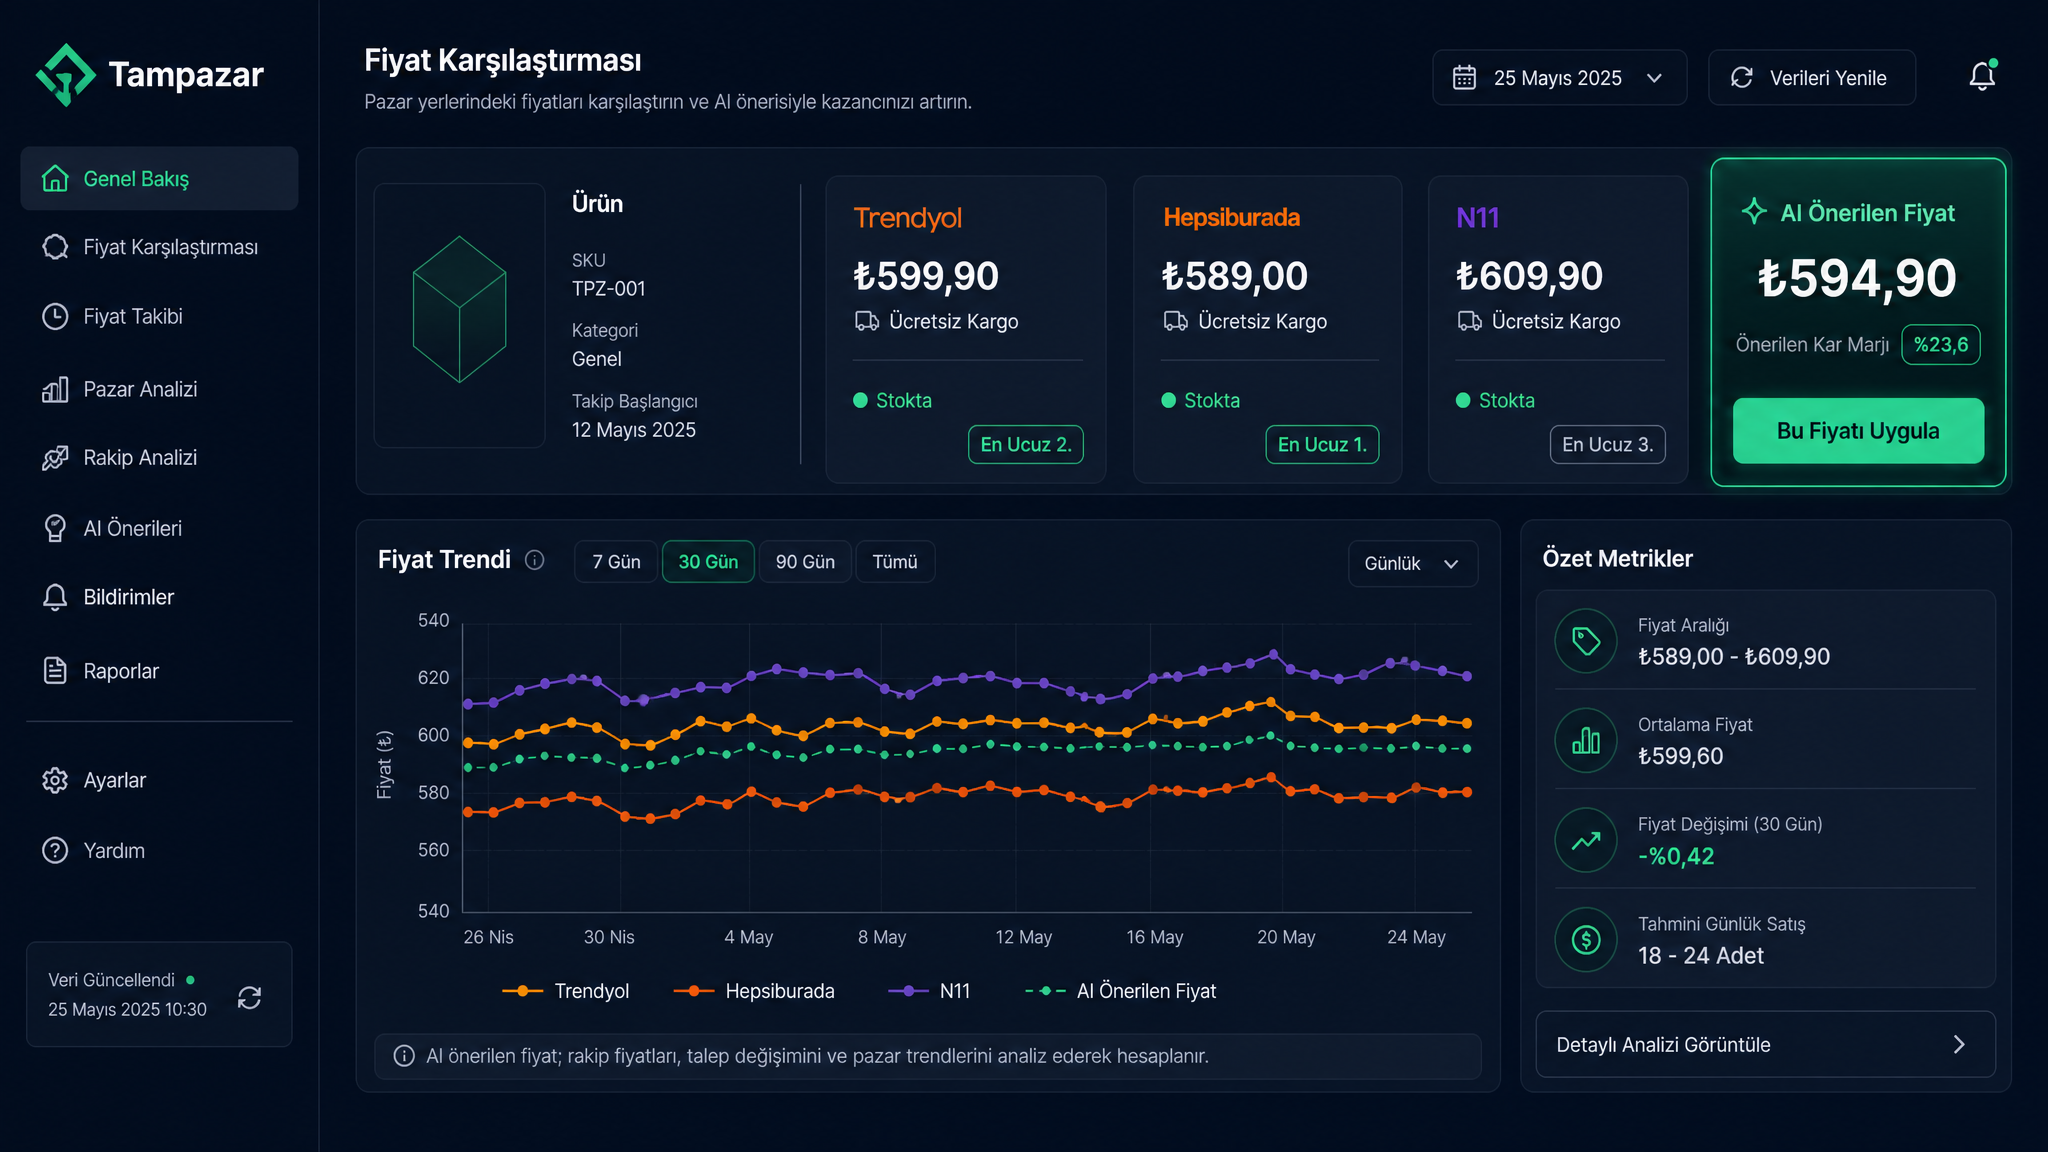Select the 7 Gün range tab

[616, 562]
